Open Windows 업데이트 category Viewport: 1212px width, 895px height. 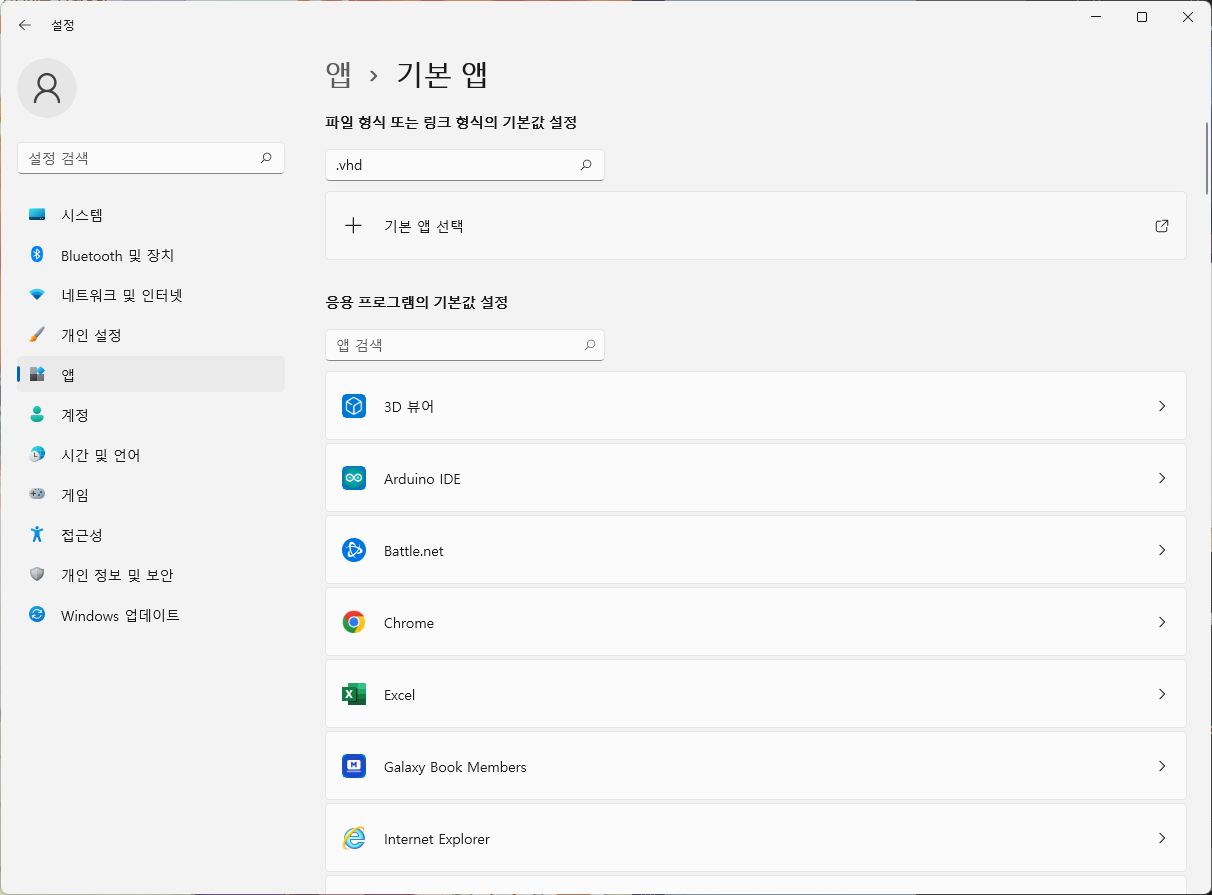click(151, 615)
